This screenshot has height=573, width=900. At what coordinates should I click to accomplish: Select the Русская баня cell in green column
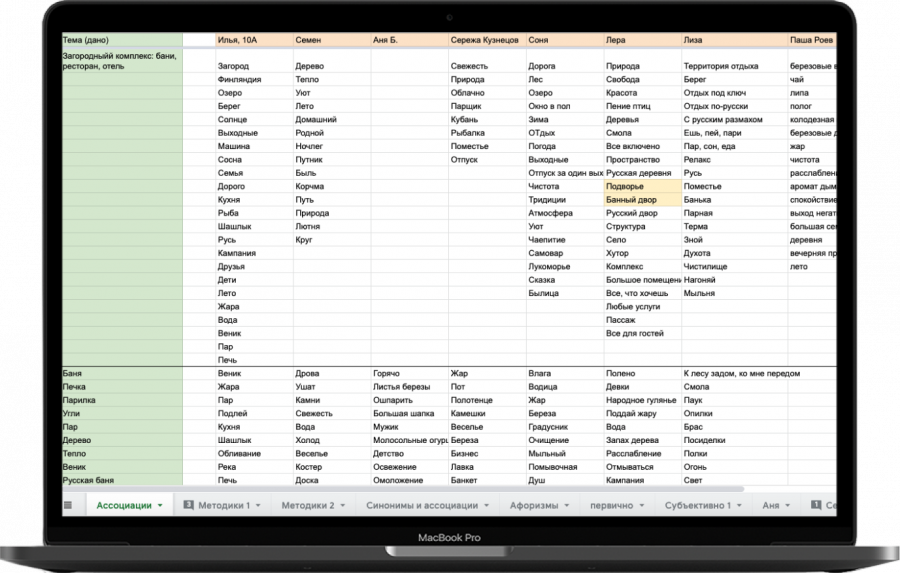(122, 480)
